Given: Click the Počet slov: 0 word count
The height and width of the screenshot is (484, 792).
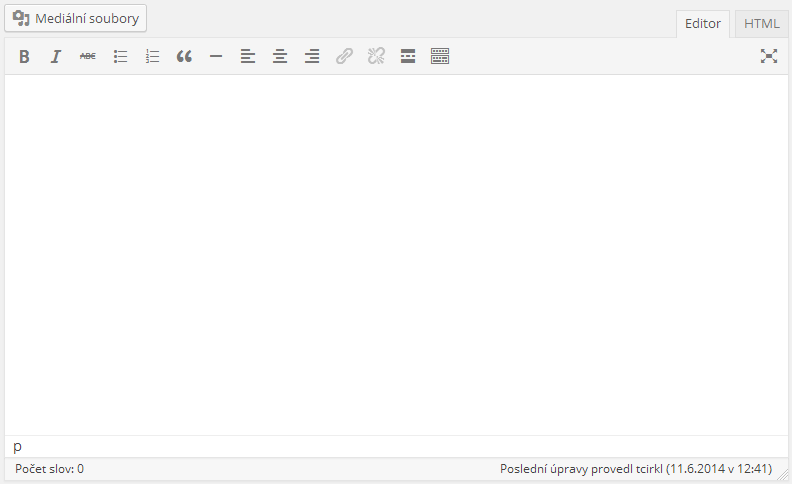Looking at the screenshot, I should point(50,469).
